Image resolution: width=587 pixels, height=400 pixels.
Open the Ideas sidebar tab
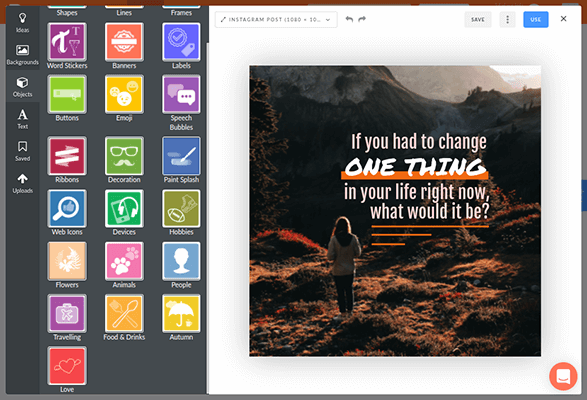click(x=22, y=22)
